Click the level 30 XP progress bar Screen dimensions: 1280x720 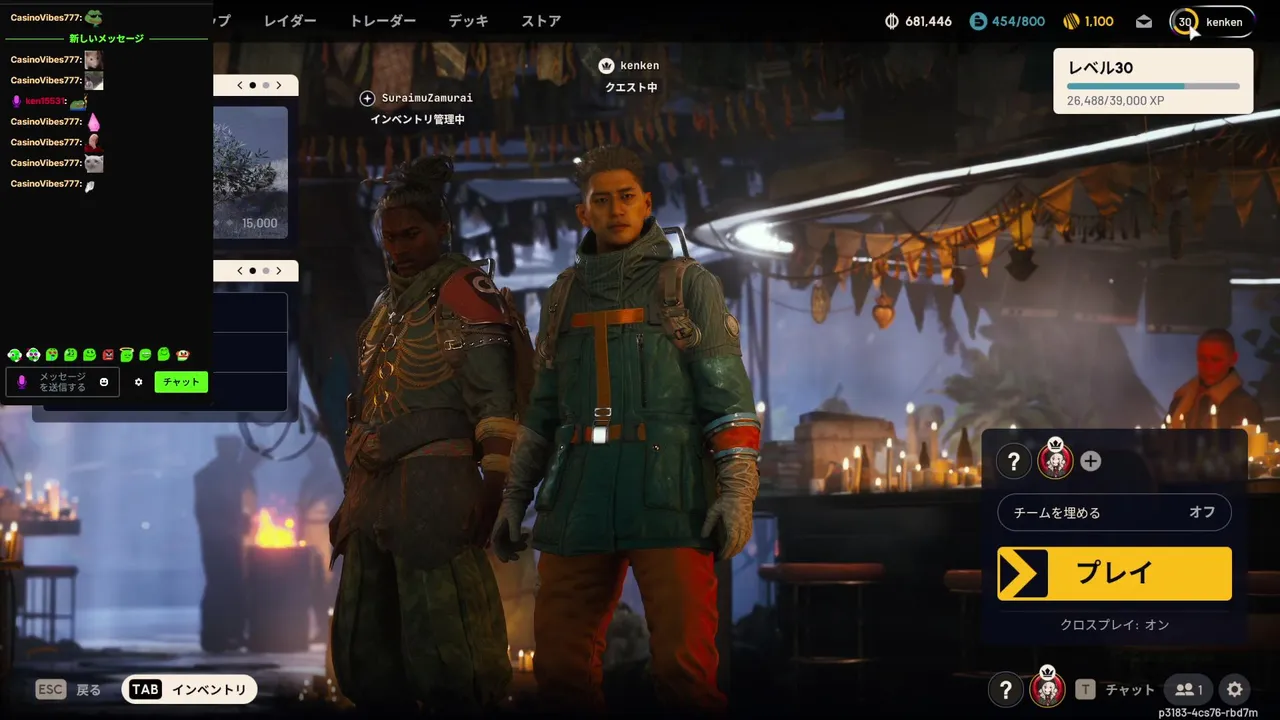1153,87
